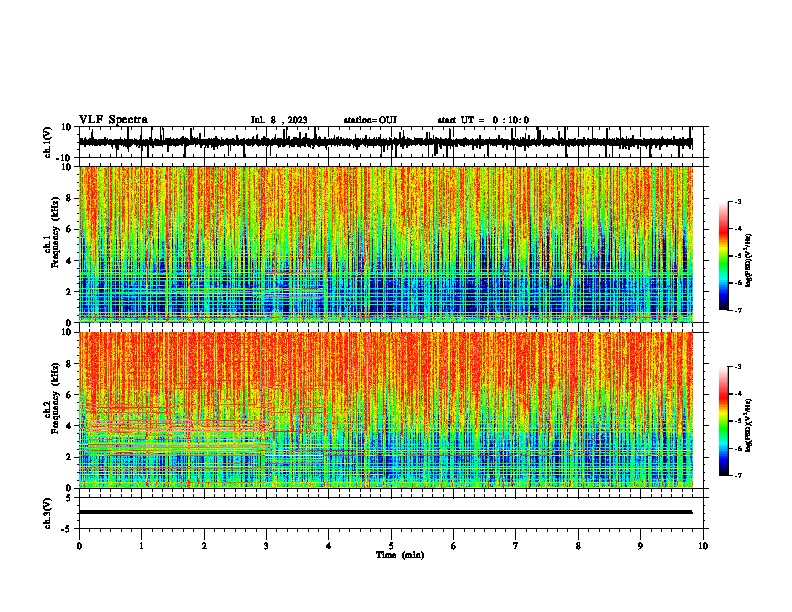Viewport: 792px width, 612px height.
Task: Click the ch.3 flat black voltage trace
Action: click(x=385, y=512)
